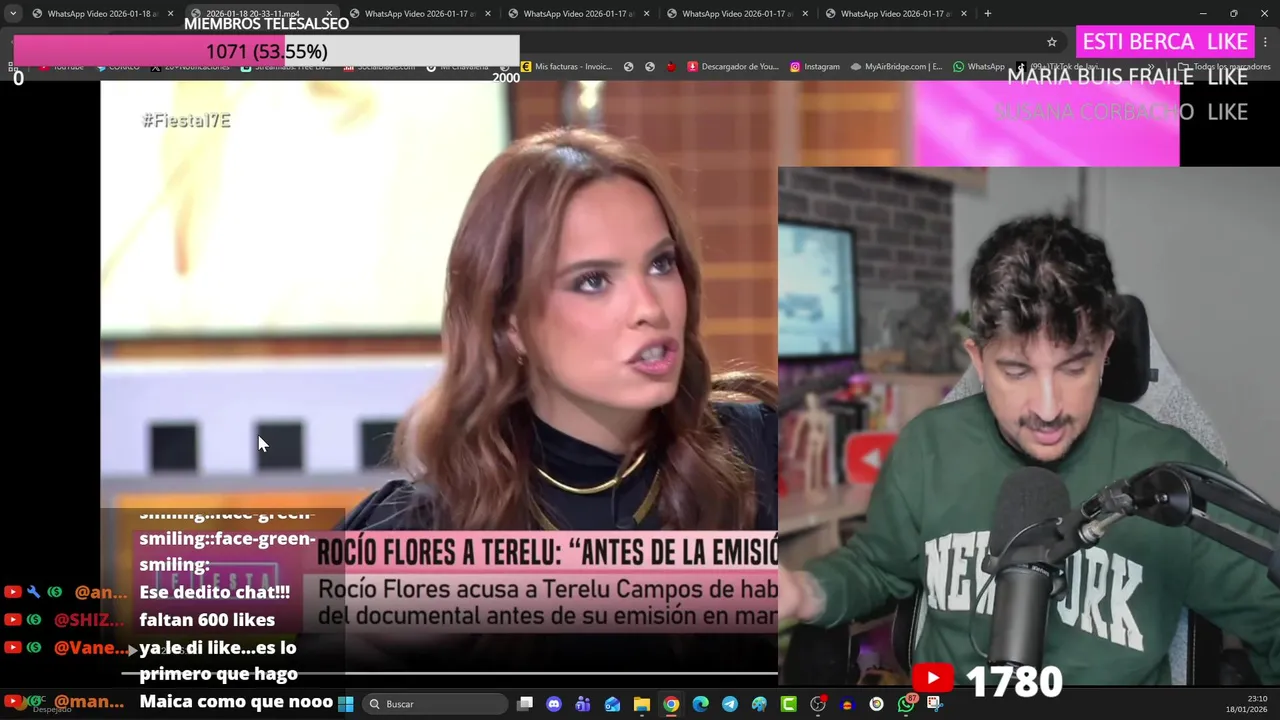Open the WhatsApp taskbar icon with badge
Viewport: 1280px width, 720px height.
pos(906,704)
